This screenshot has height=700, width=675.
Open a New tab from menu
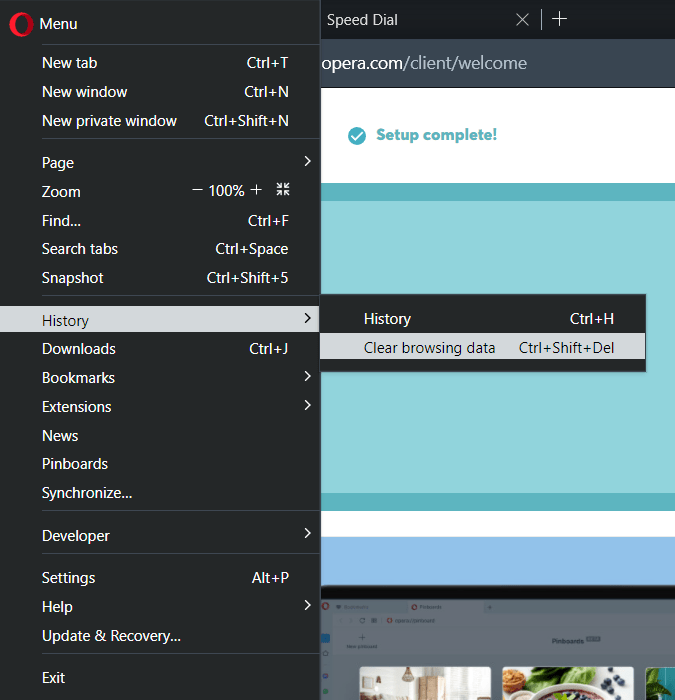pos(160,63)
